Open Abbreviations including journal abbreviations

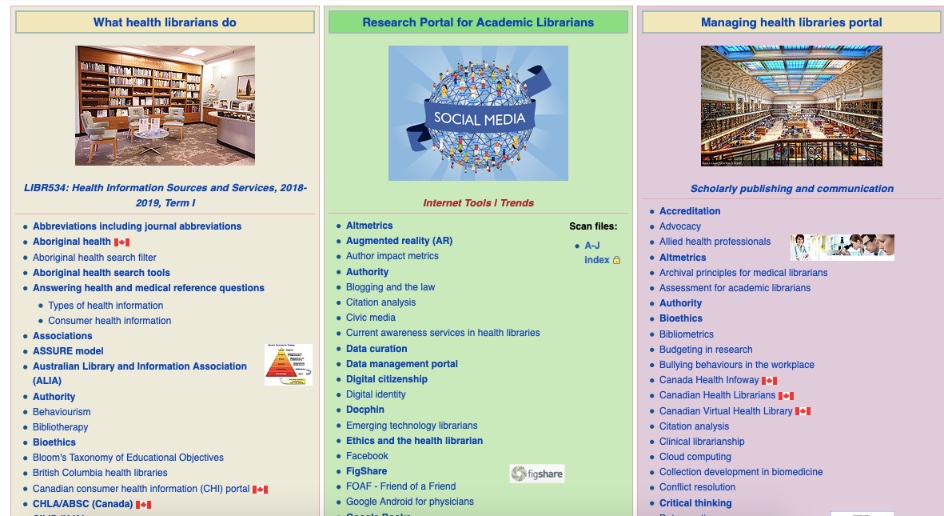coord(137,226)
